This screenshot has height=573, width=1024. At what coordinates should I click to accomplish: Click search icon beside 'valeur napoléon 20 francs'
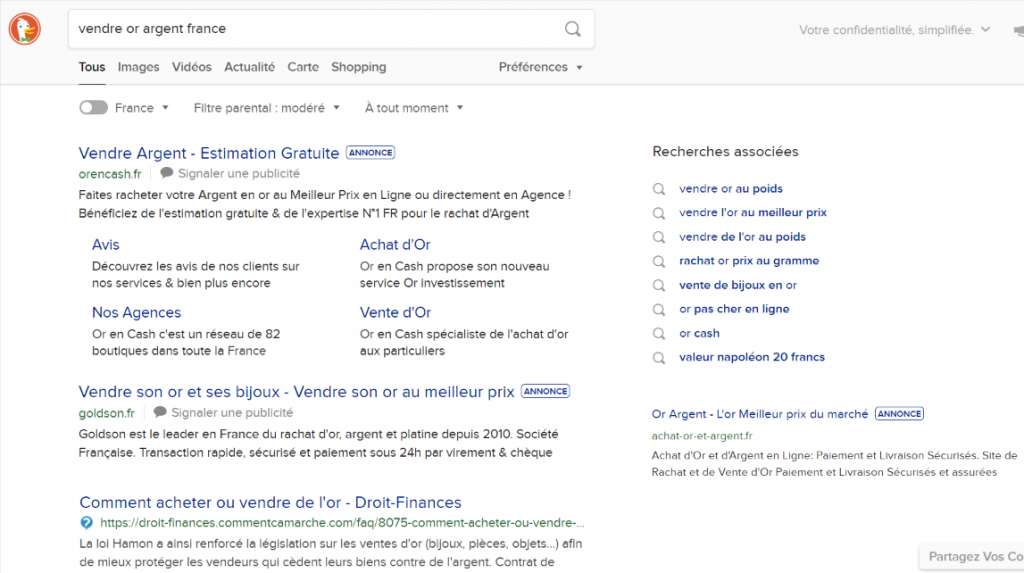coord(659,357)
